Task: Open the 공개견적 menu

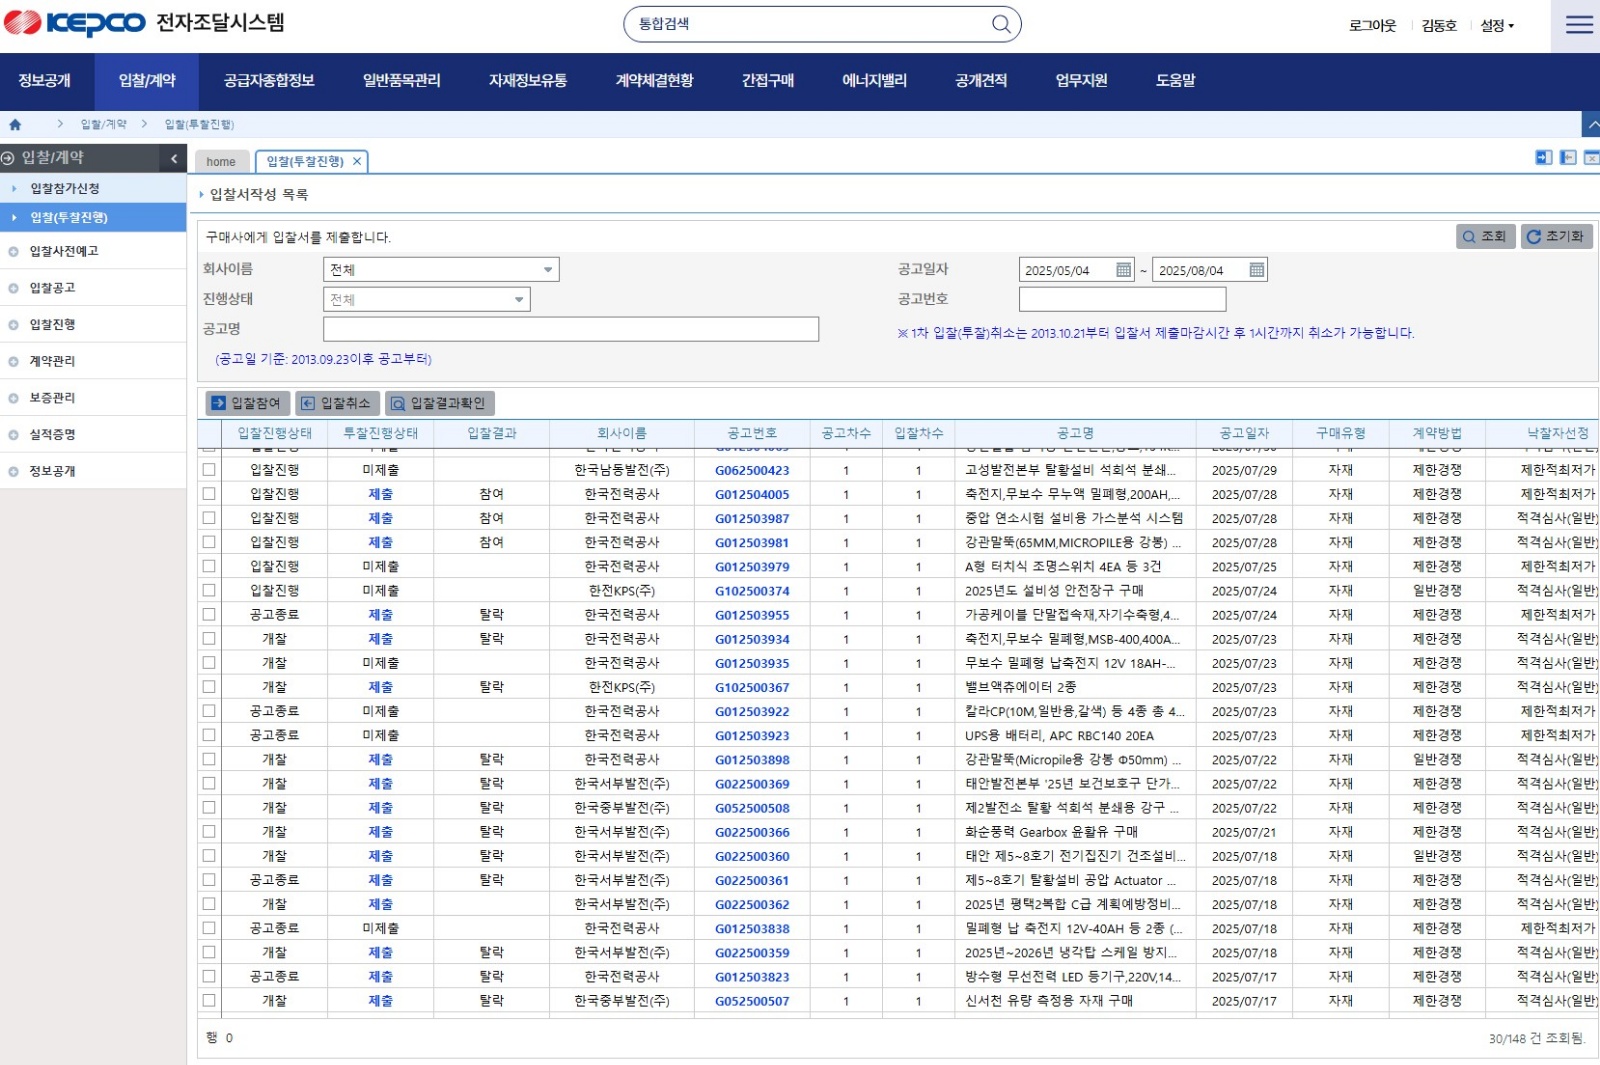Action: tap(981, 81)
